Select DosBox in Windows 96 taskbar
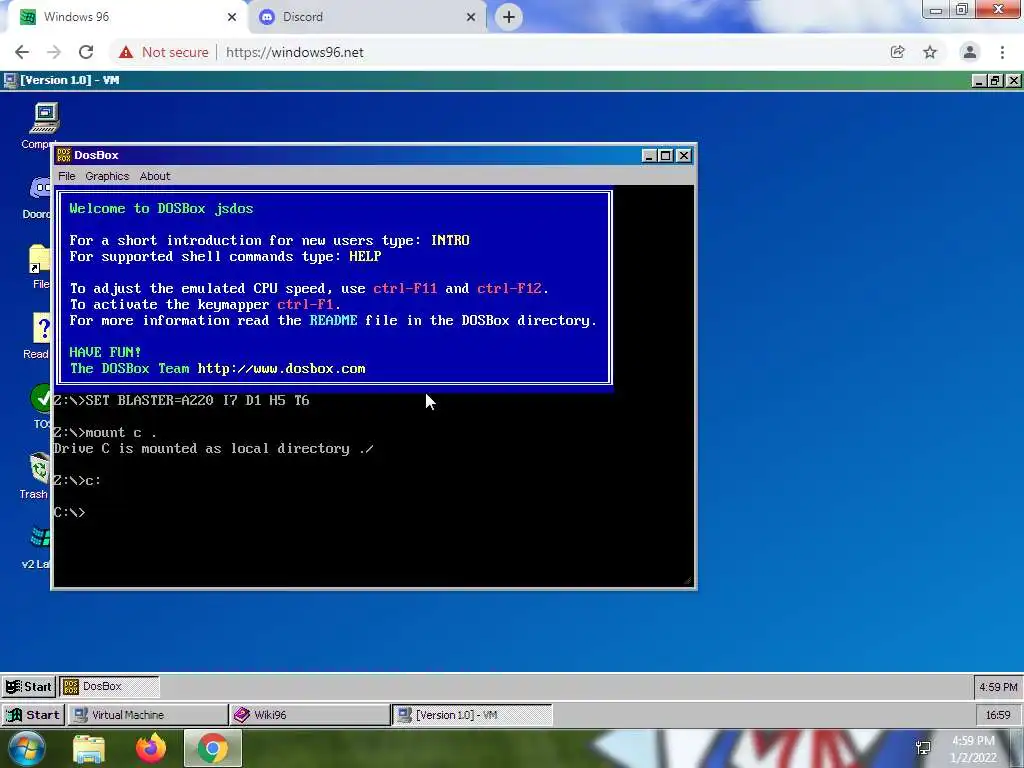 (109, 686)
